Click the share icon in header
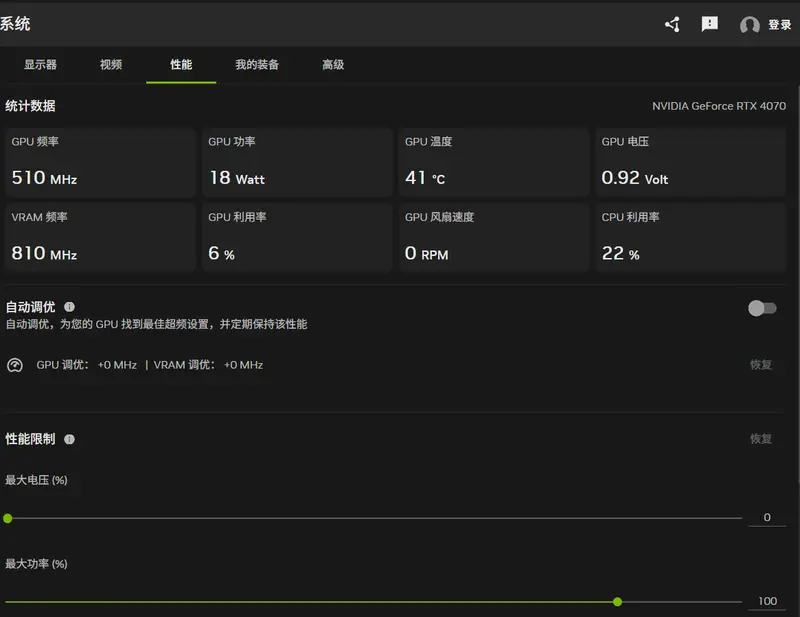Image resolution: width=800 pixels, height=617 pixels. coord(672,24)
